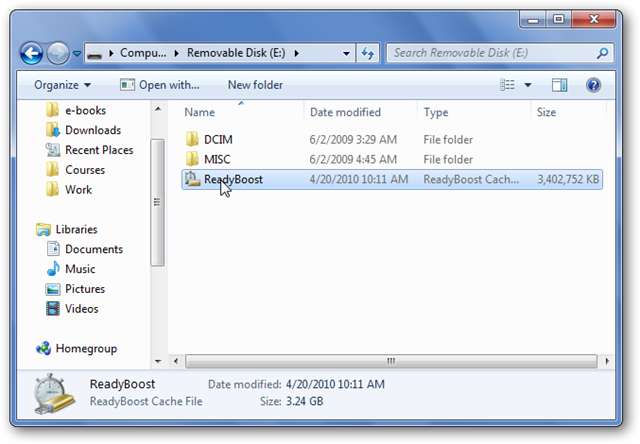Screen dimensions: 640x444
Task: Open the view options dropdown arrow
Action: [528, 85]
